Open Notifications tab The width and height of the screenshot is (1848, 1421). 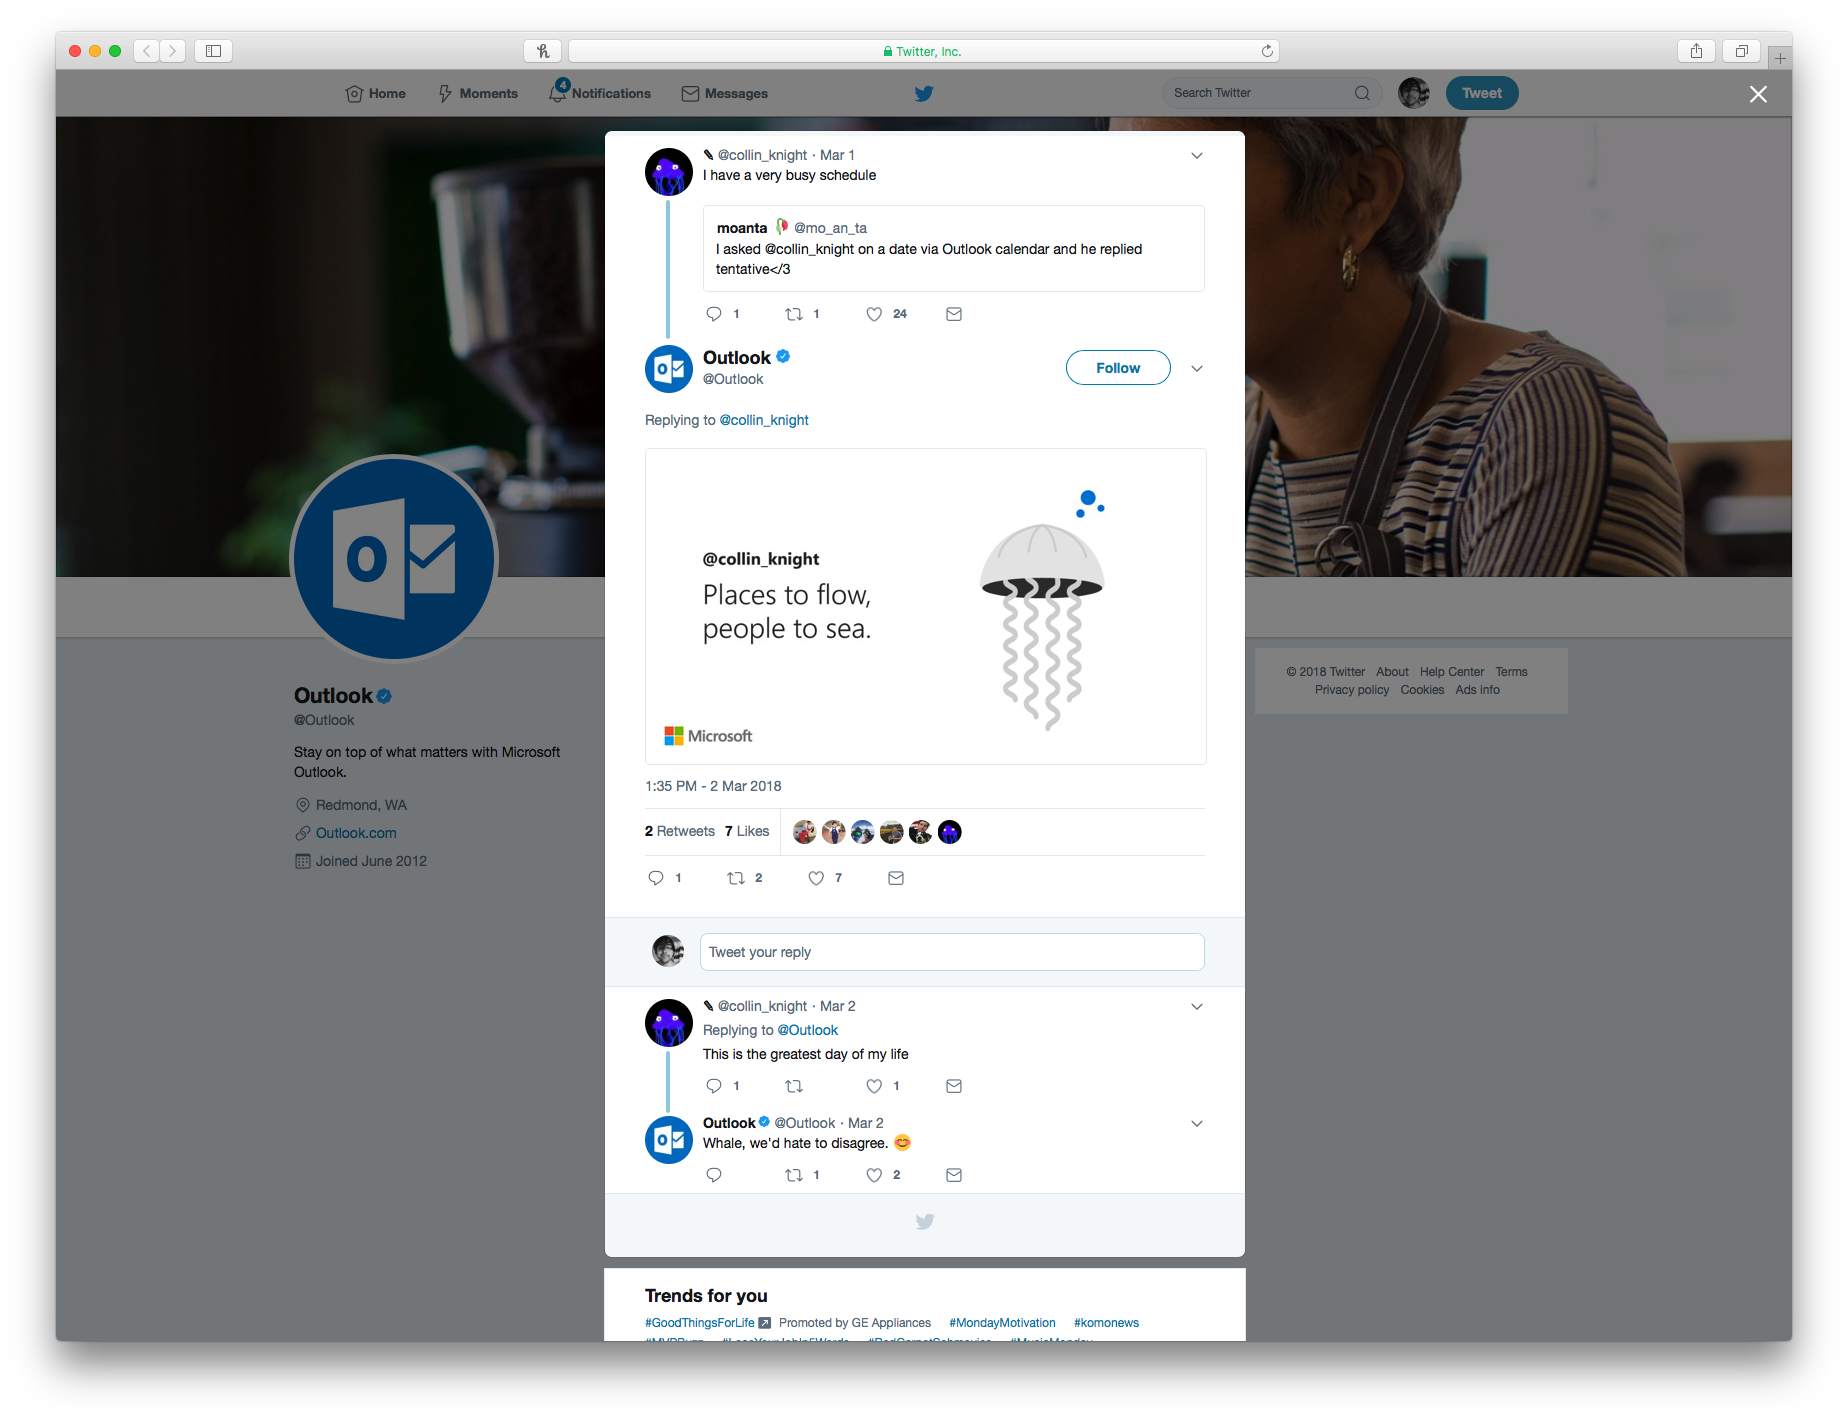(600, 93)
